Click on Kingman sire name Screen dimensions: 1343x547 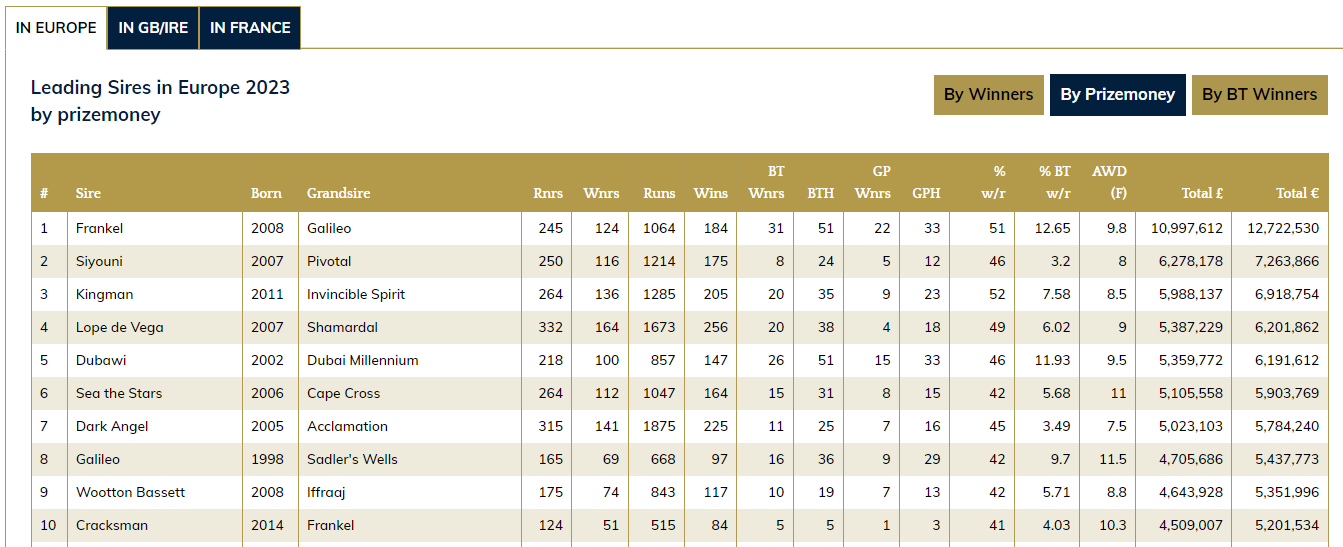(104, 294)
